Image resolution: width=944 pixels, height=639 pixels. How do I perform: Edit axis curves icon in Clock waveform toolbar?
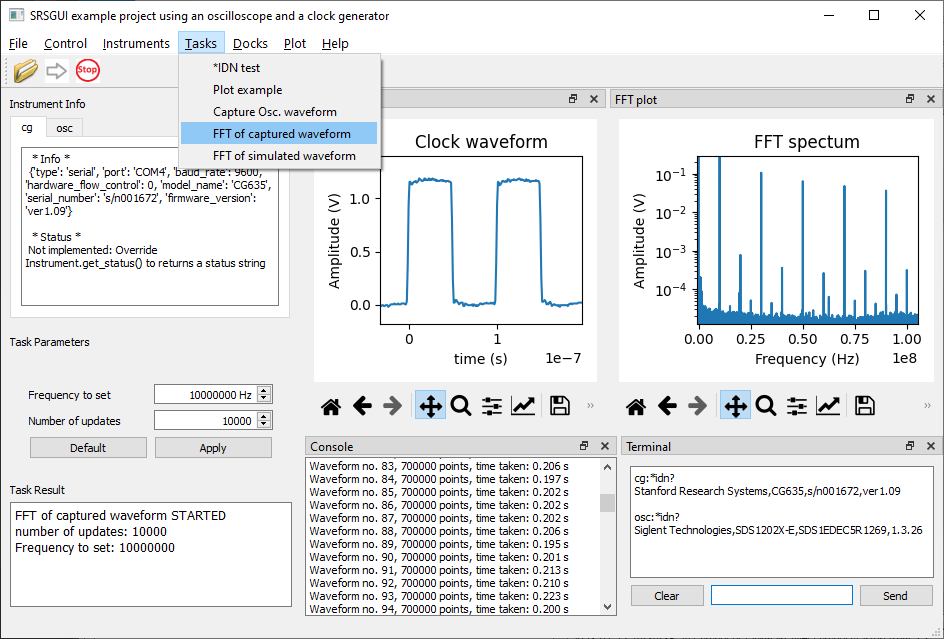tap(523, 407)
